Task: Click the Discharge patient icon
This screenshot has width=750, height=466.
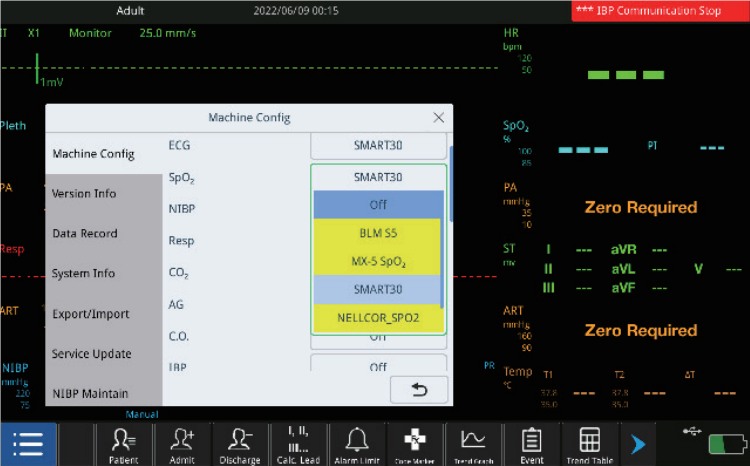Action: [239, 444]
